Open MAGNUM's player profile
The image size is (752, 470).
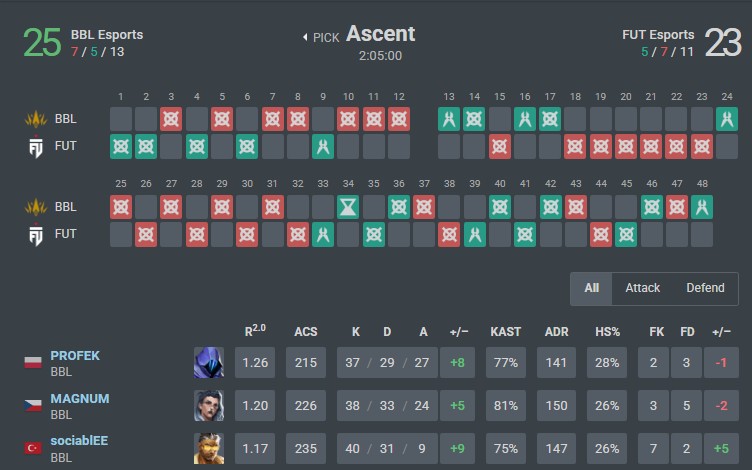(80, 398)
